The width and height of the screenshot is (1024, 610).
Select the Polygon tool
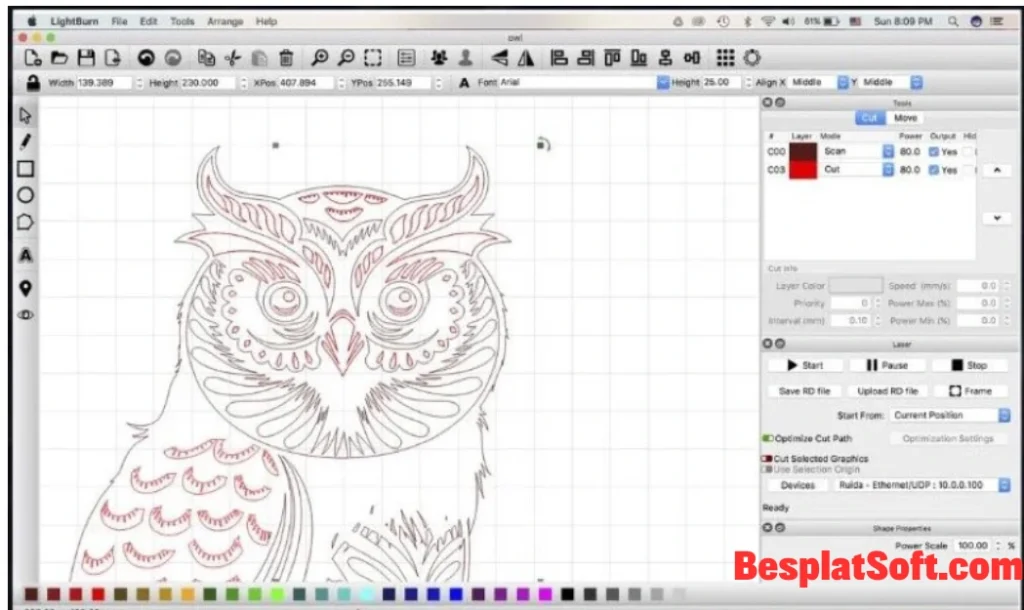coord(26,222)
